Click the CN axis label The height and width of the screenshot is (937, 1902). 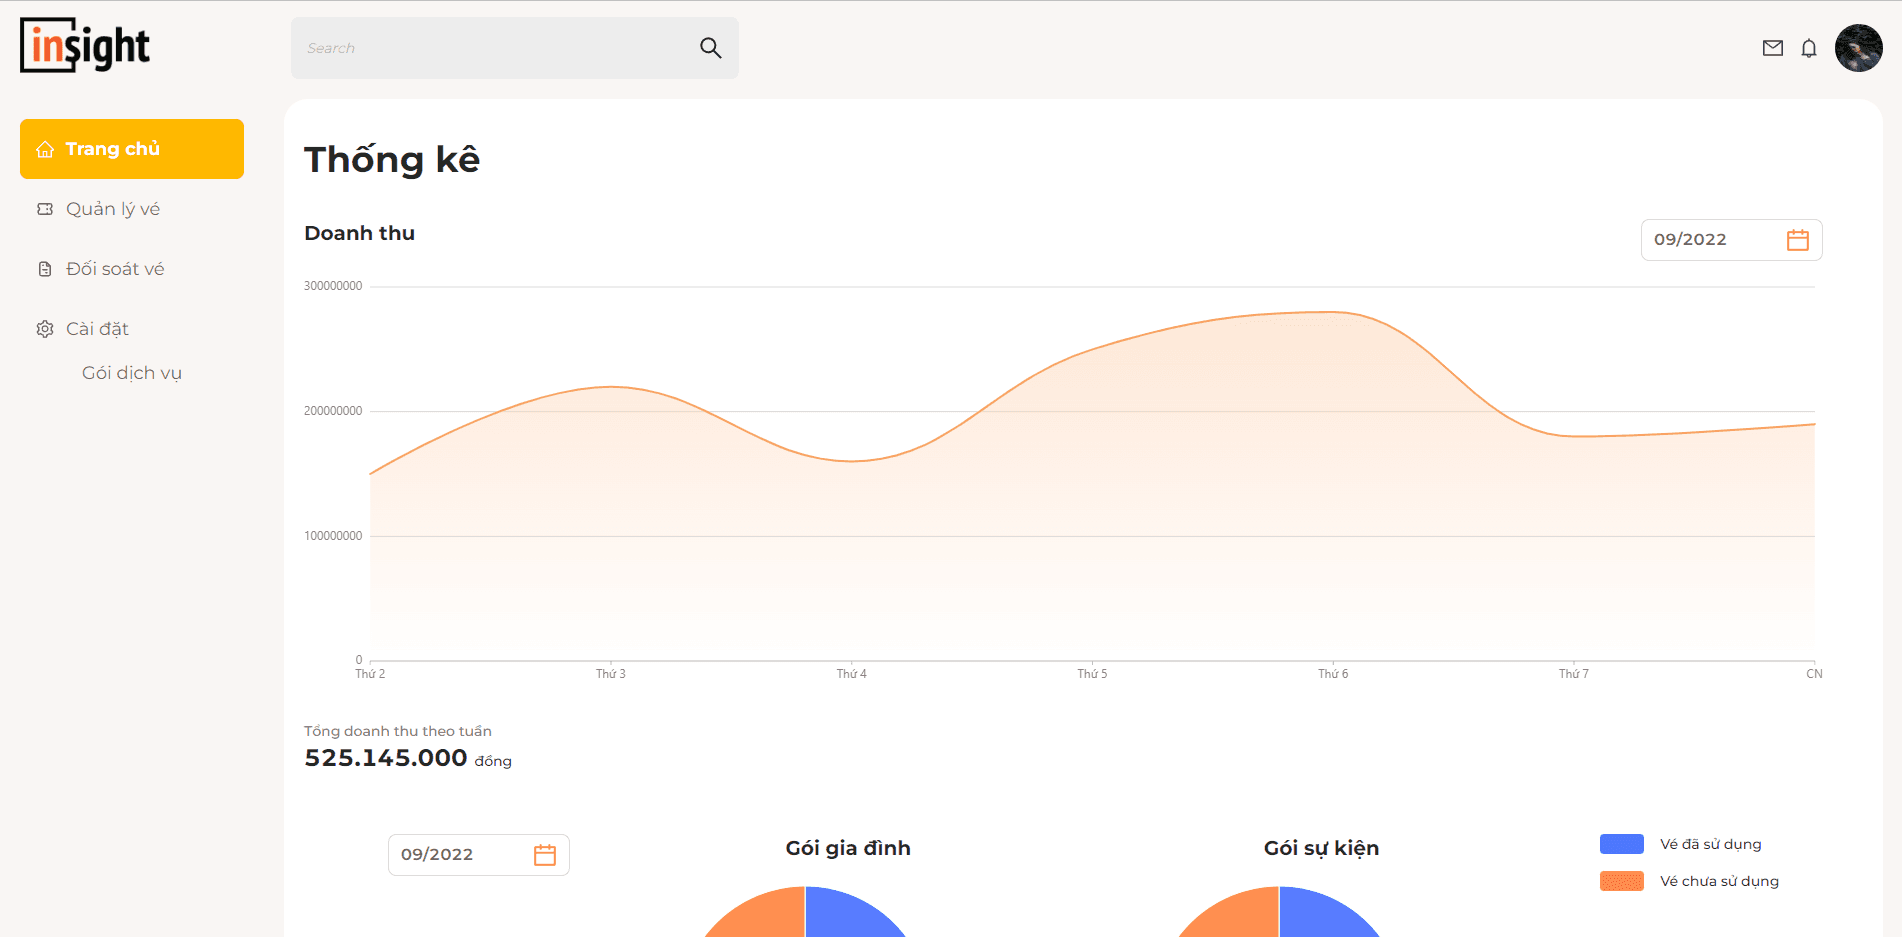pyautogui.click(x=1814, y=674)
